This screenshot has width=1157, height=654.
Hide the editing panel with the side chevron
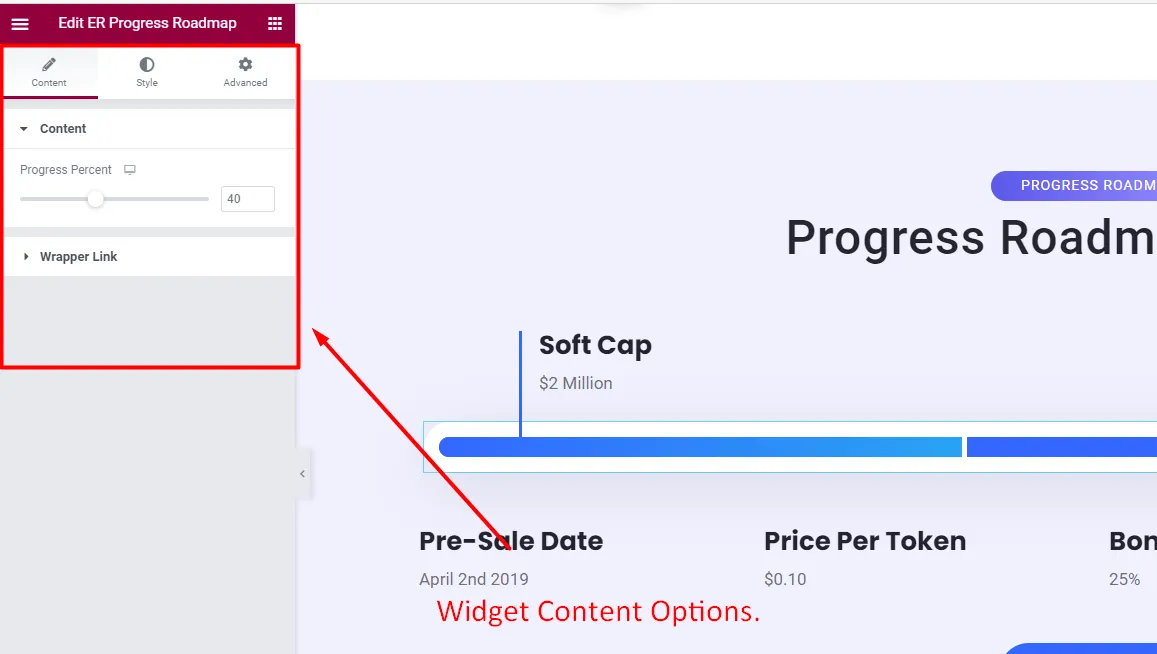point(302,473)
